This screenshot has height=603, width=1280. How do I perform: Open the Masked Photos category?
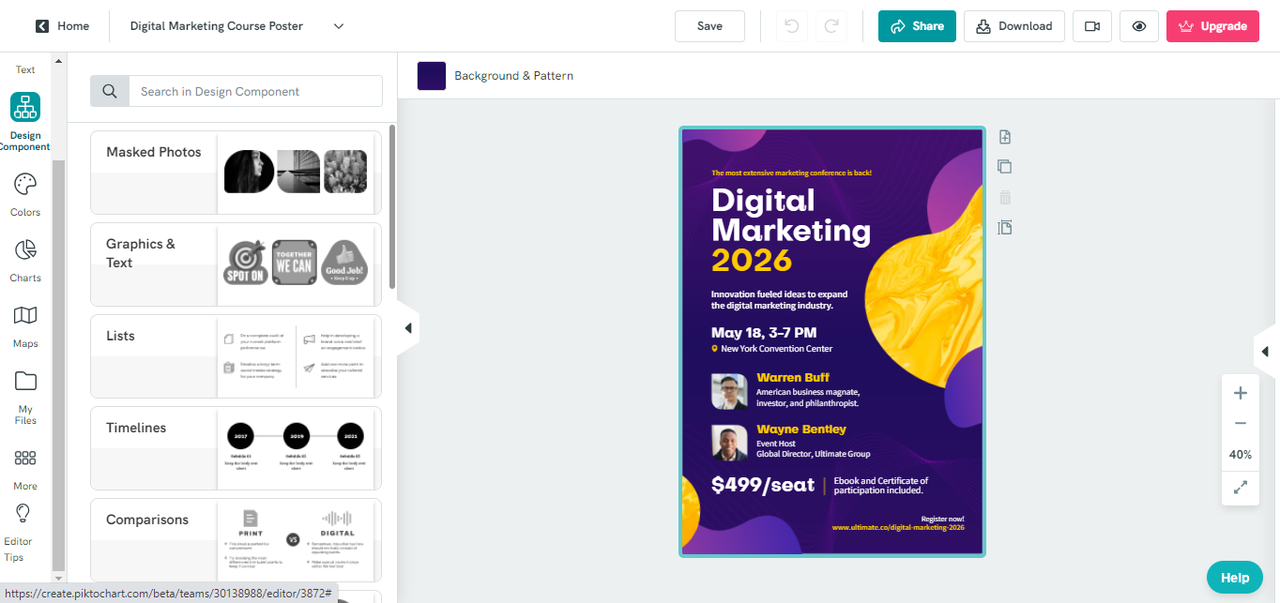236,172
